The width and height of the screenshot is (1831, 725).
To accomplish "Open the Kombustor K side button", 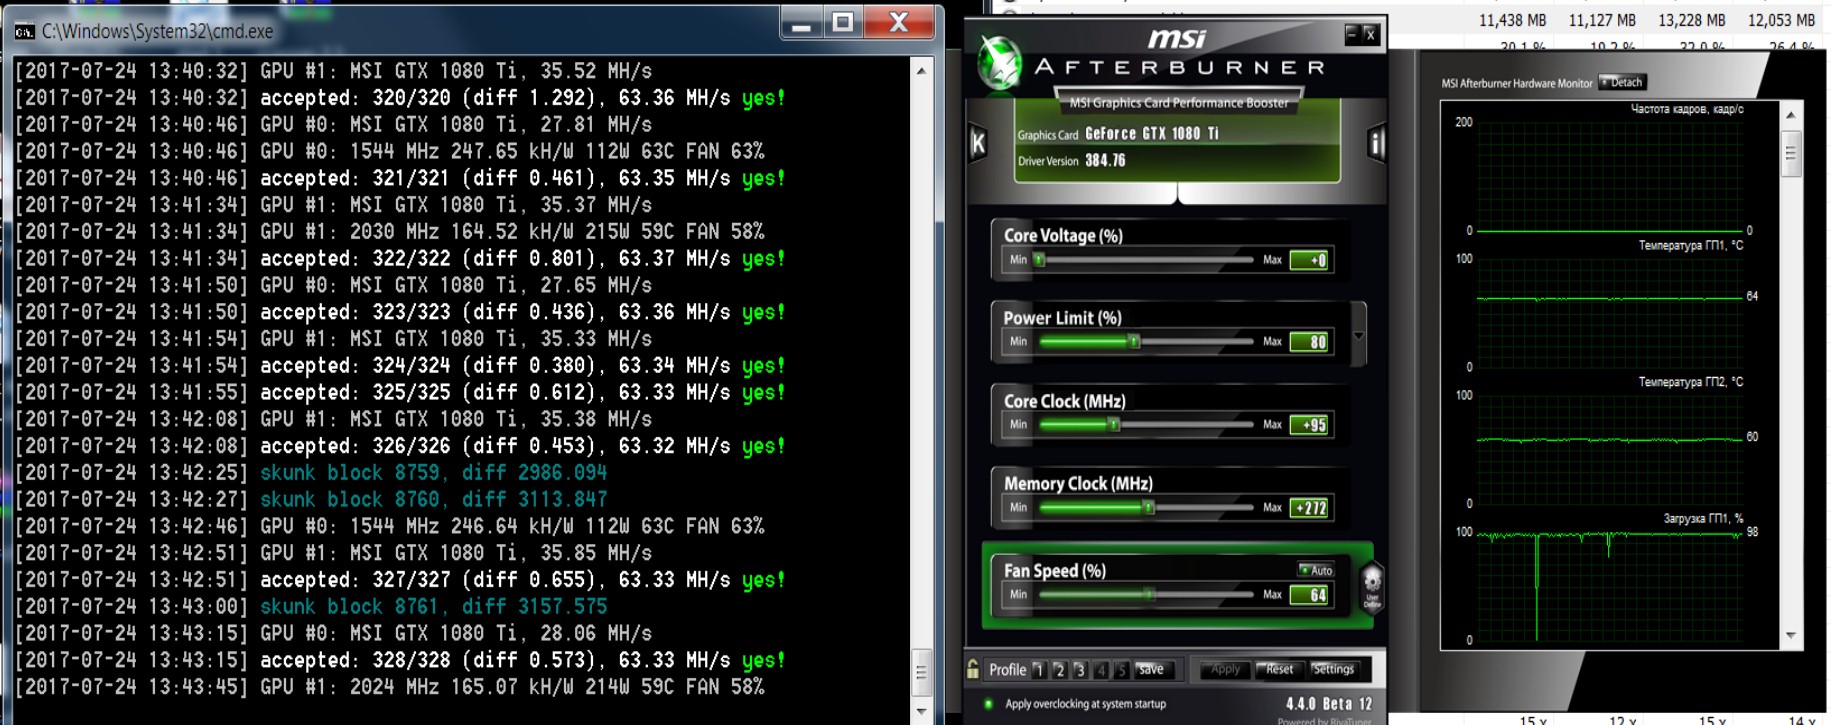I will (x=978, y=144).
